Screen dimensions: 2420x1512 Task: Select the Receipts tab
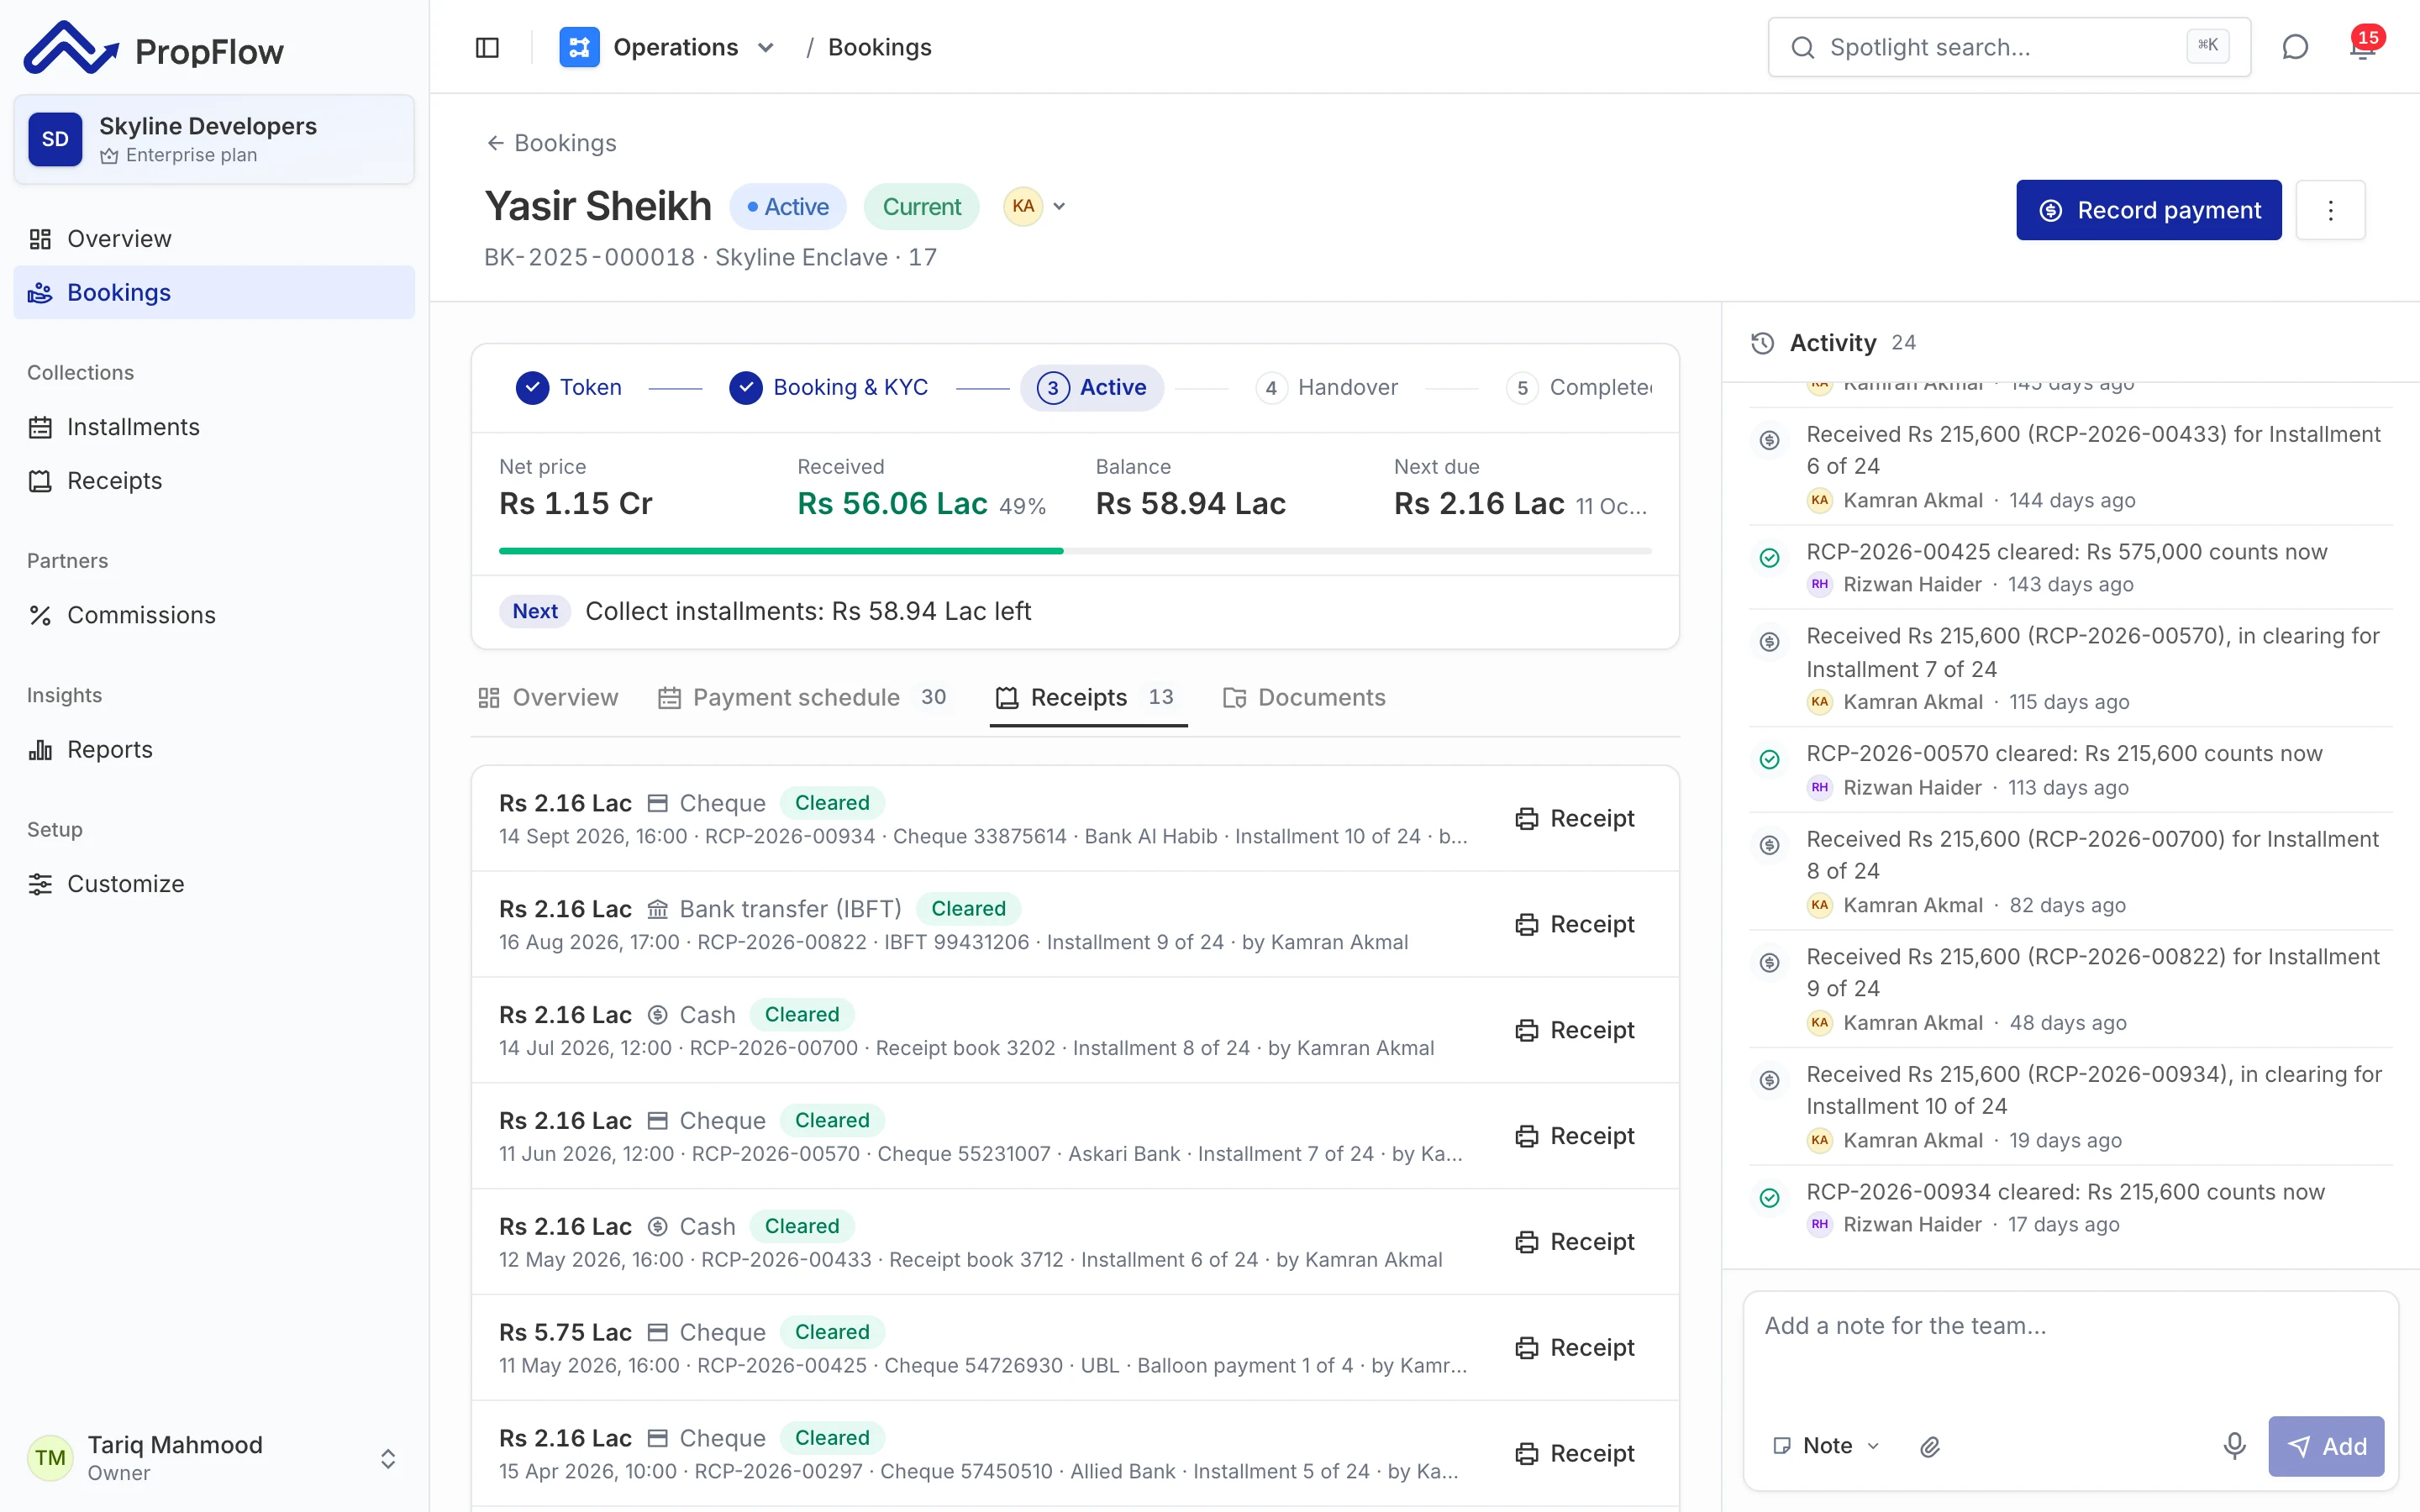click(x=1088, y=697)
